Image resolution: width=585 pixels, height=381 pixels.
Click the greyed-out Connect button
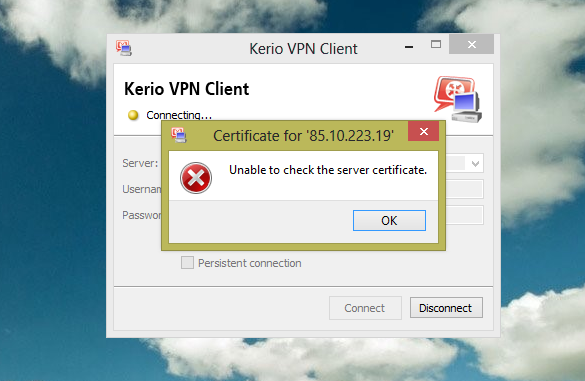pyautogui.click(x=365, y=308)
